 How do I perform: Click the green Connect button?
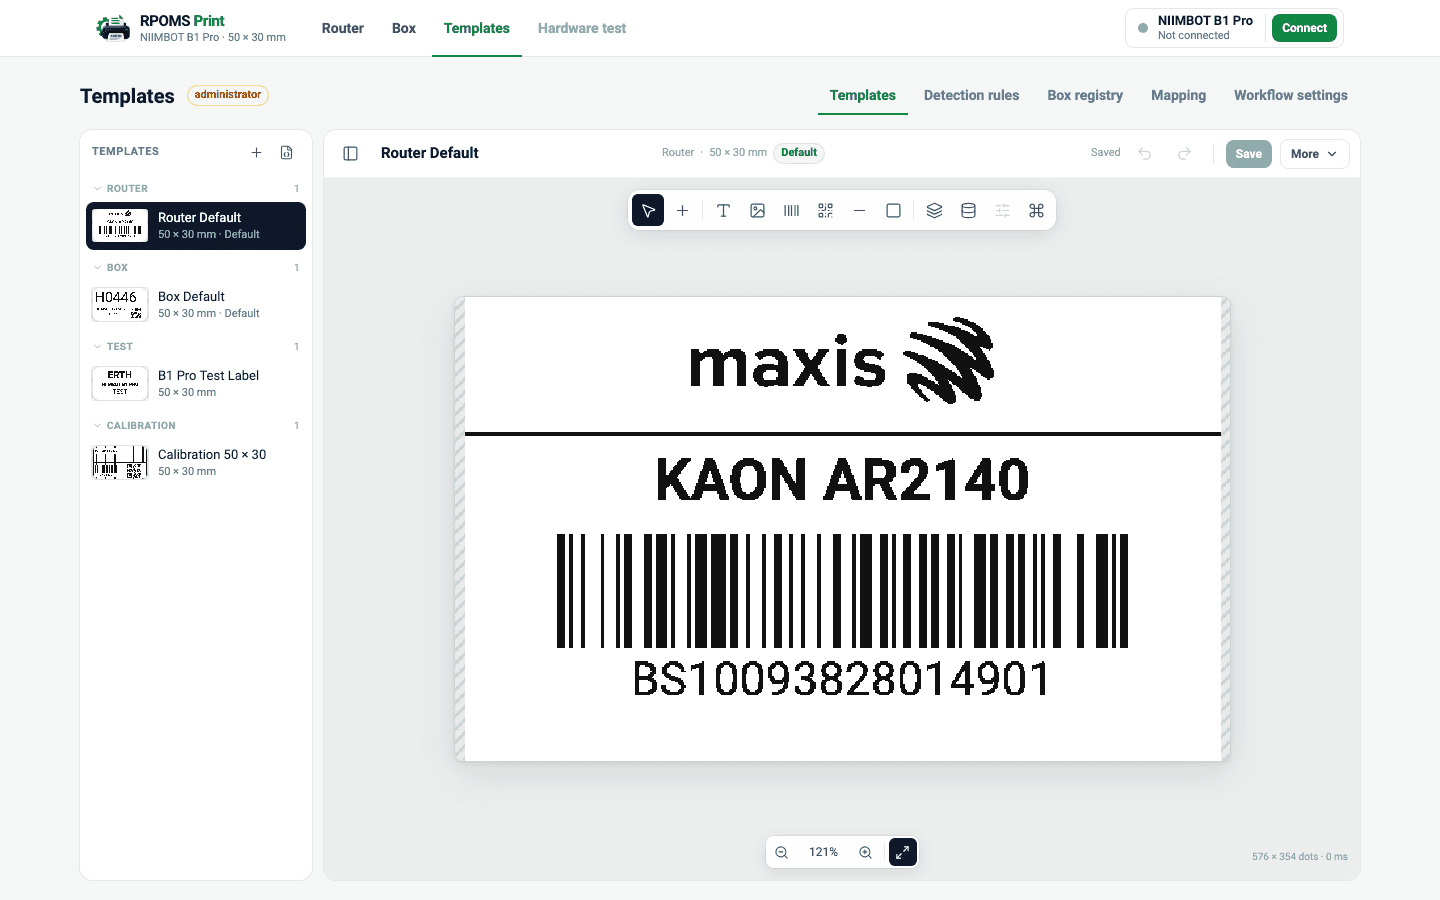click(1304, 28)
